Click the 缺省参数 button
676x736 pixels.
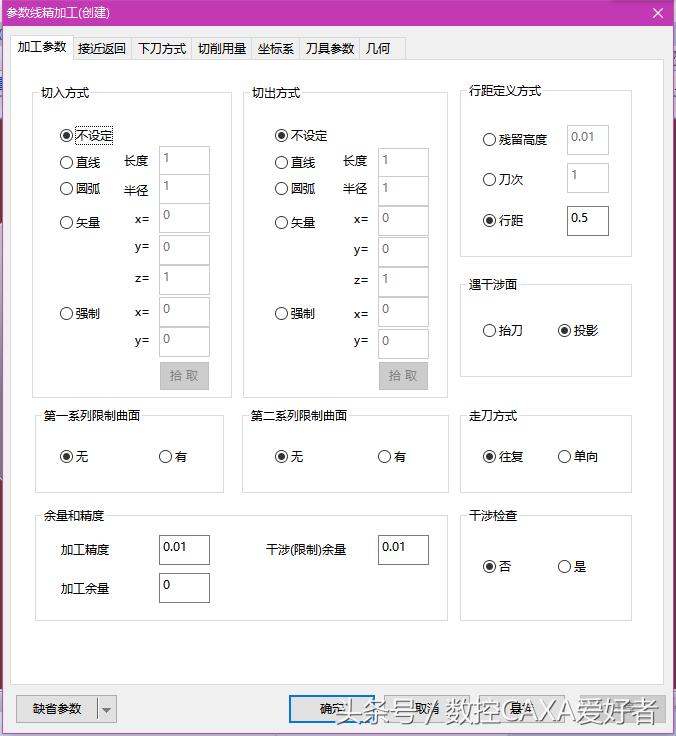57,709
